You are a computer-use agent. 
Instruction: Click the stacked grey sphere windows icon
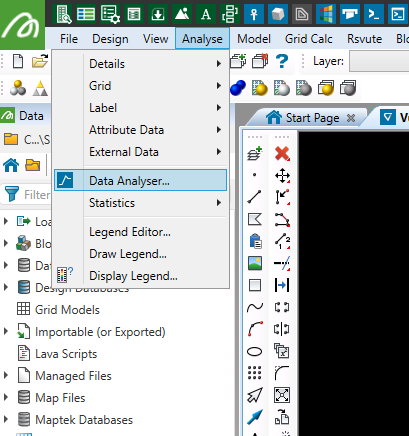tap(348, 88)
